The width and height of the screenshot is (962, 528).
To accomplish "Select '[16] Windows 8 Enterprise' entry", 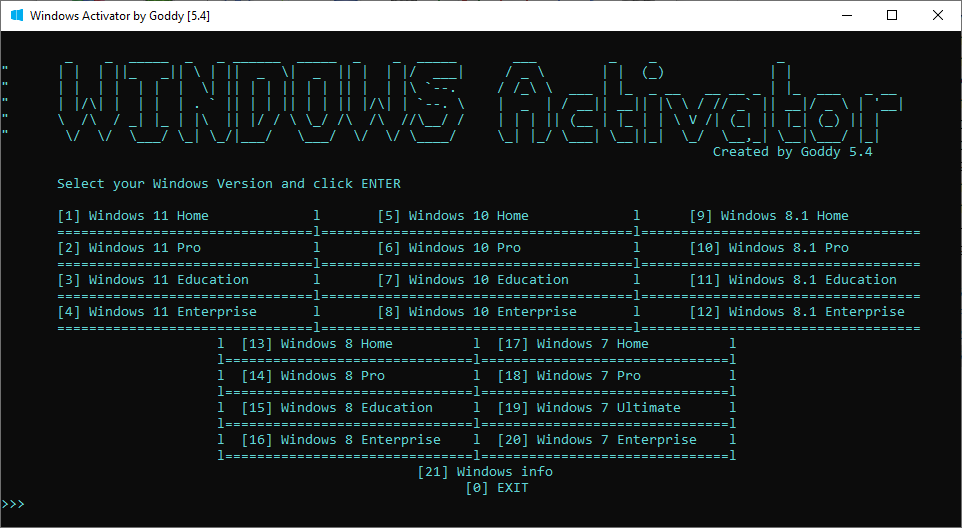I will coord(341,440).
